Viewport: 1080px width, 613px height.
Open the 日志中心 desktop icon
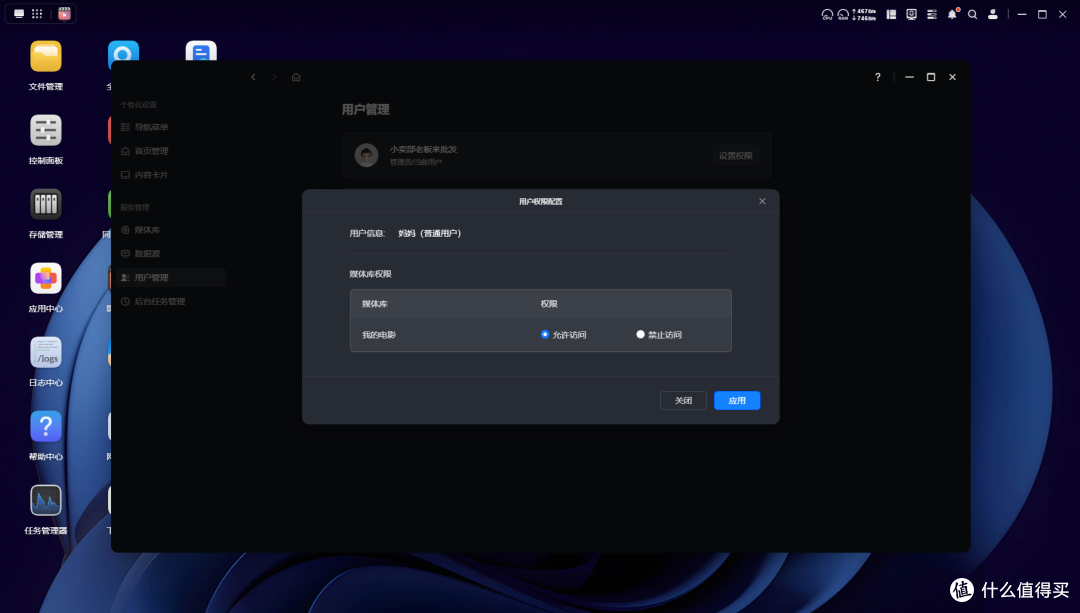click(x=45, y=353)
